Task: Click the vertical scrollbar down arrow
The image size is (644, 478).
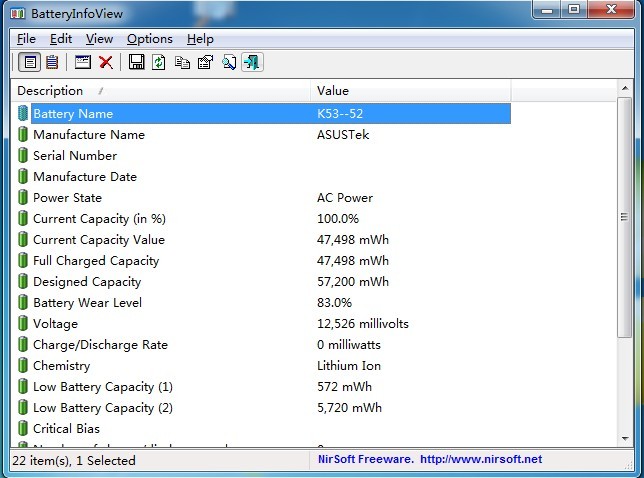Action: (625, 439)
